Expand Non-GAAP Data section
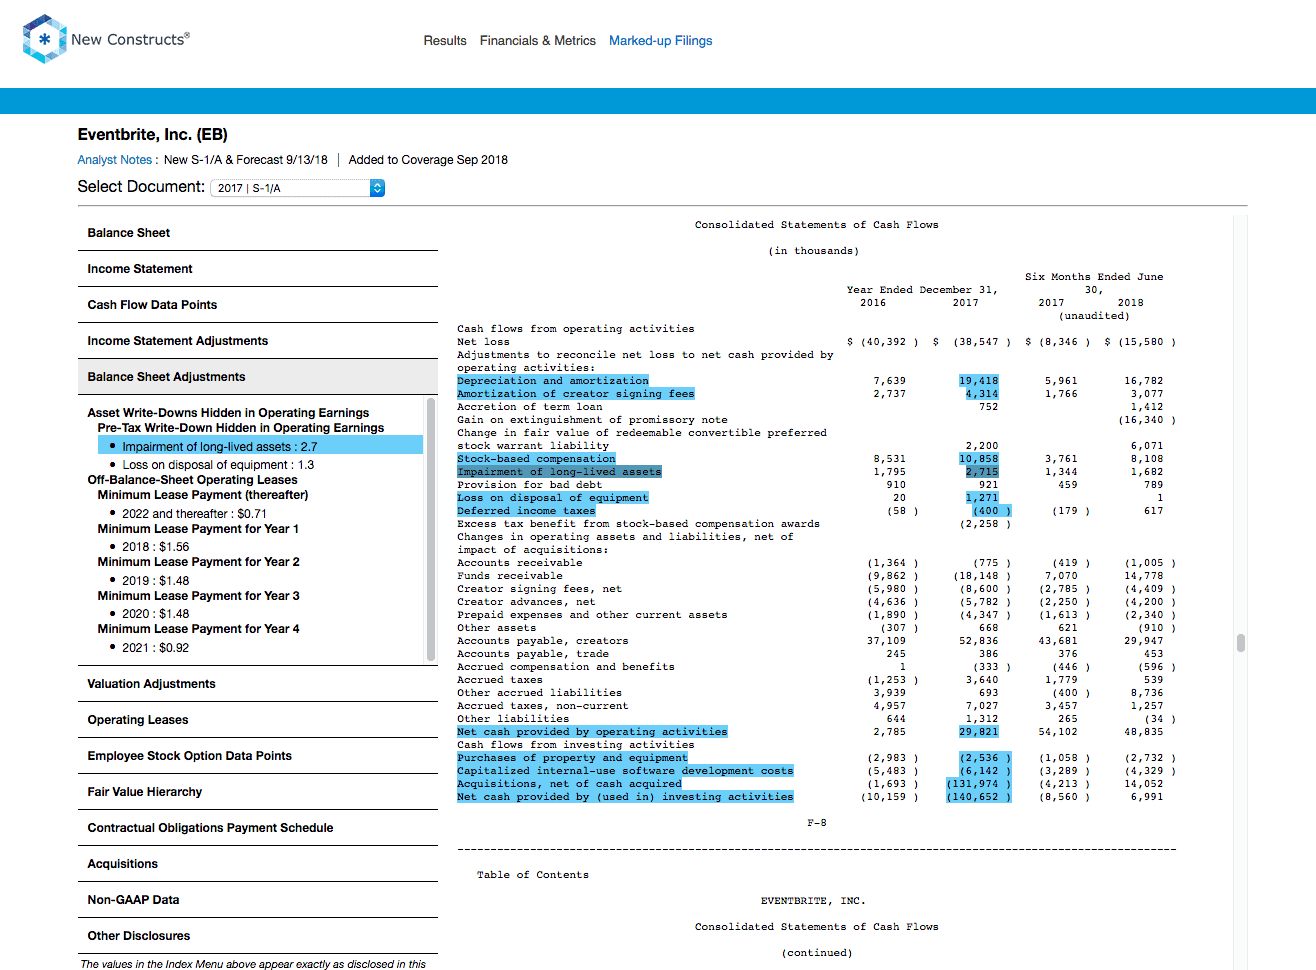1316x970 pixels. pyautogui.click(x=258, y=900)
